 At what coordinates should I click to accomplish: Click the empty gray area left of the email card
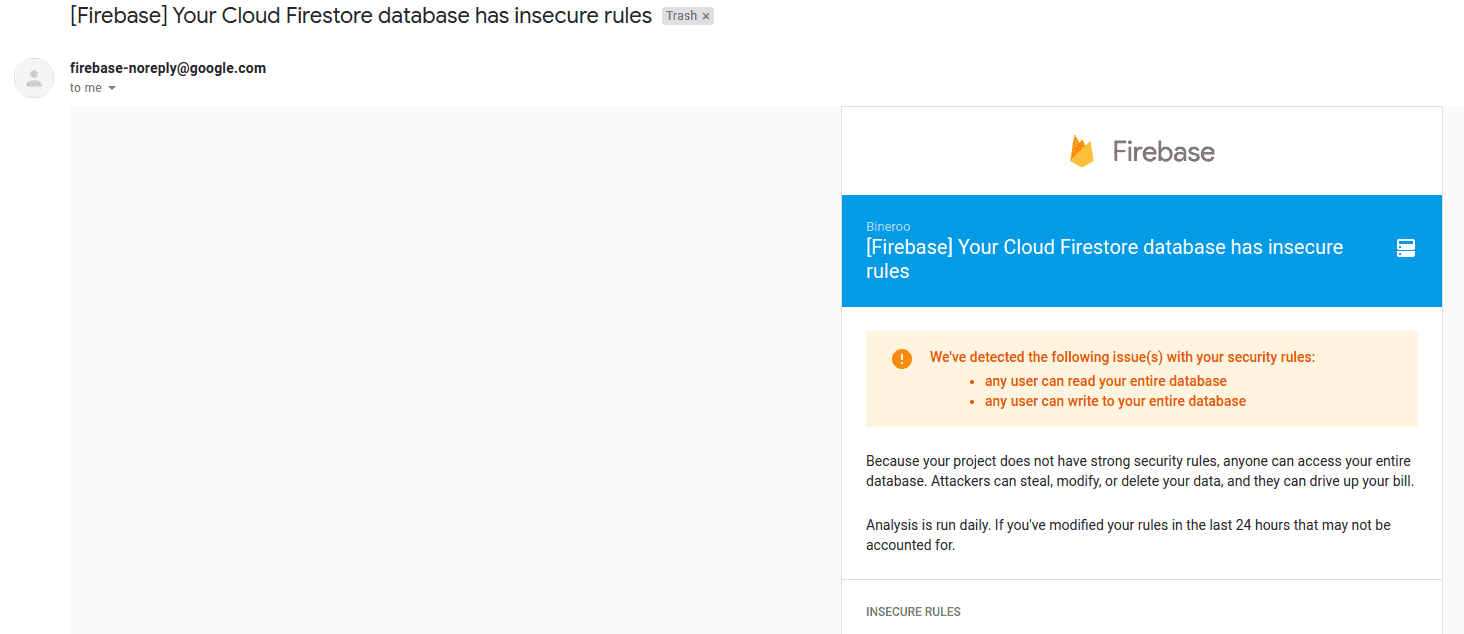(450, 370)
